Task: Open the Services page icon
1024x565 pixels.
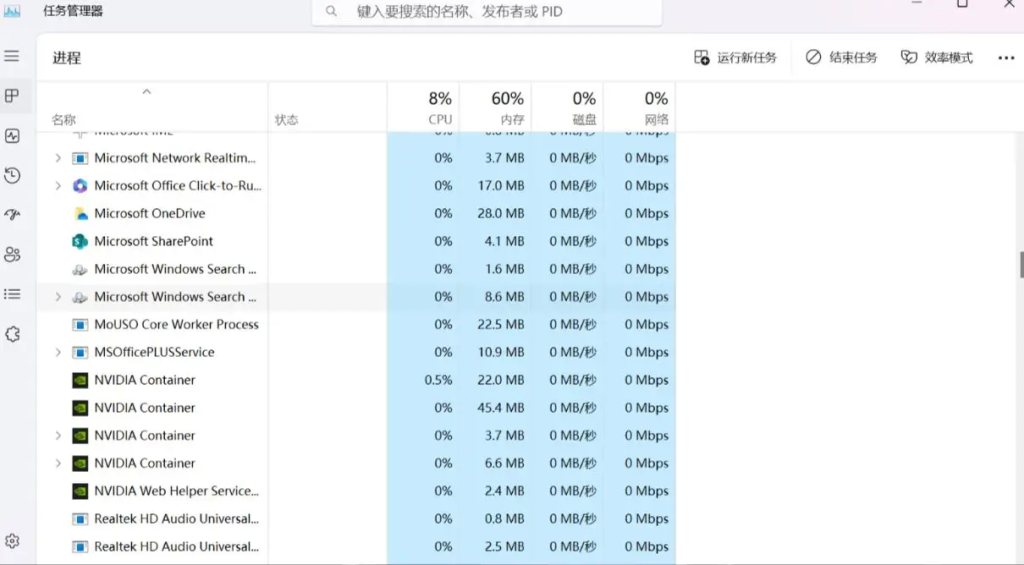Action: pyautogui.click(x=12, y=334)
